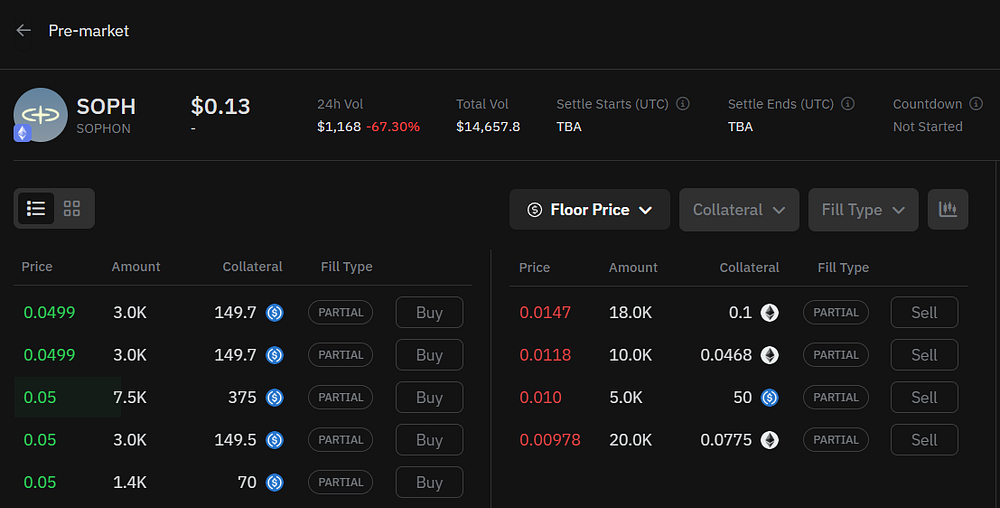Switch to grid view layout
Viewport: 1000px width, 508px height.
pyautogui.click(x=72, y=208)
